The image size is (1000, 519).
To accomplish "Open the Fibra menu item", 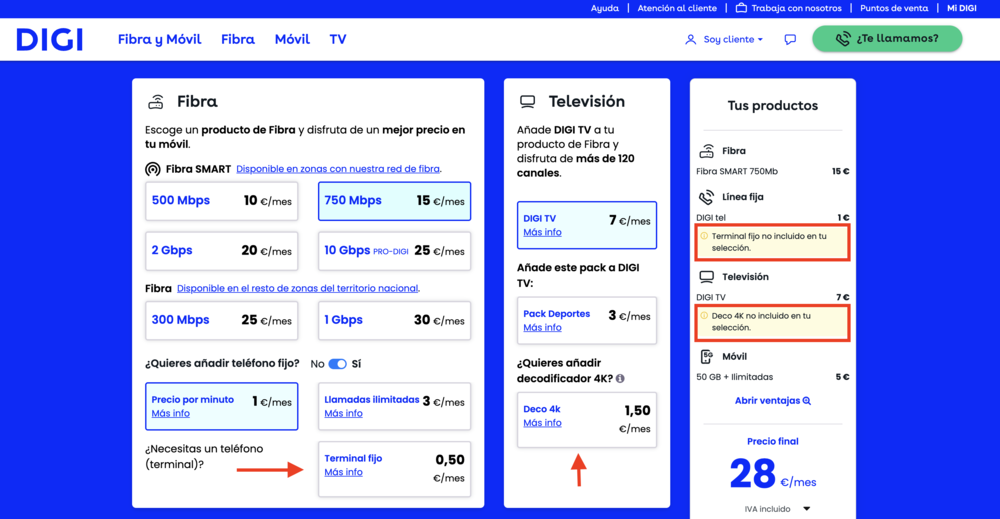I will (238, 40).
